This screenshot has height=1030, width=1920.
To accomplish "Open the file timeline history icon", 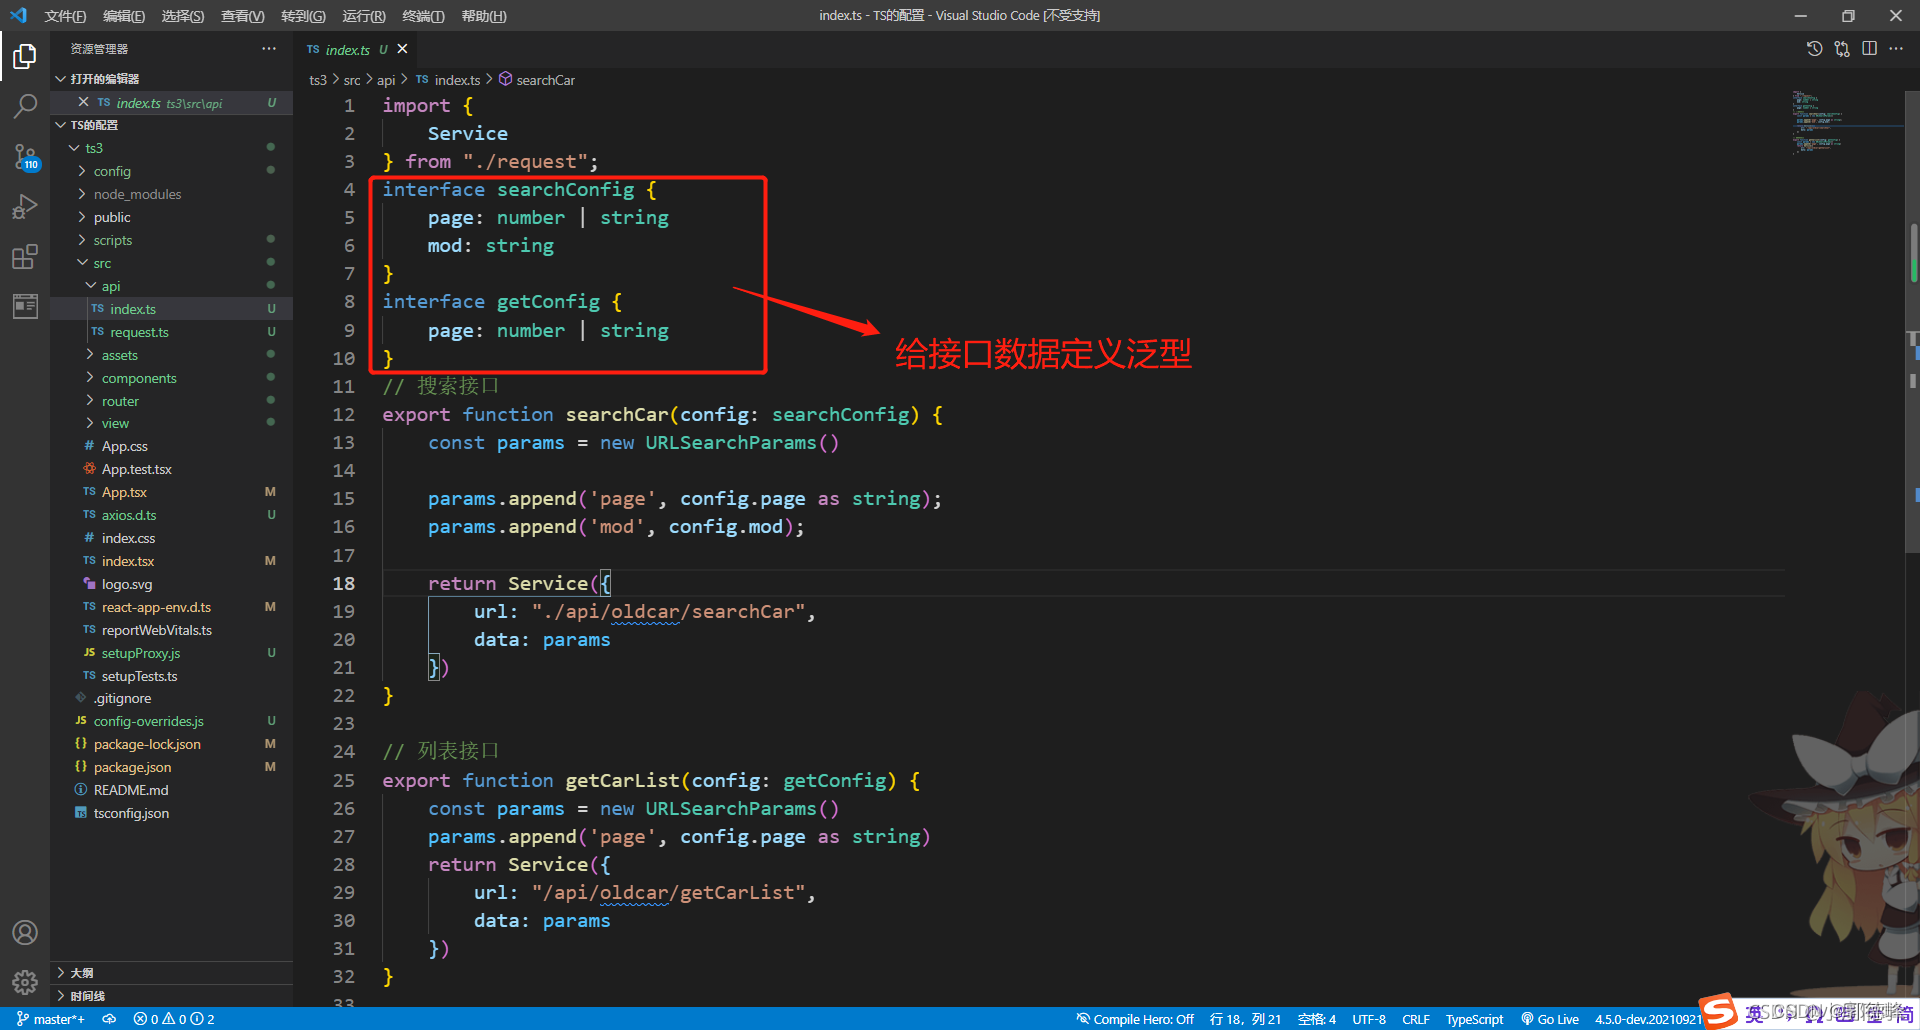I will pyautogui.click(x=1814, y=49).
